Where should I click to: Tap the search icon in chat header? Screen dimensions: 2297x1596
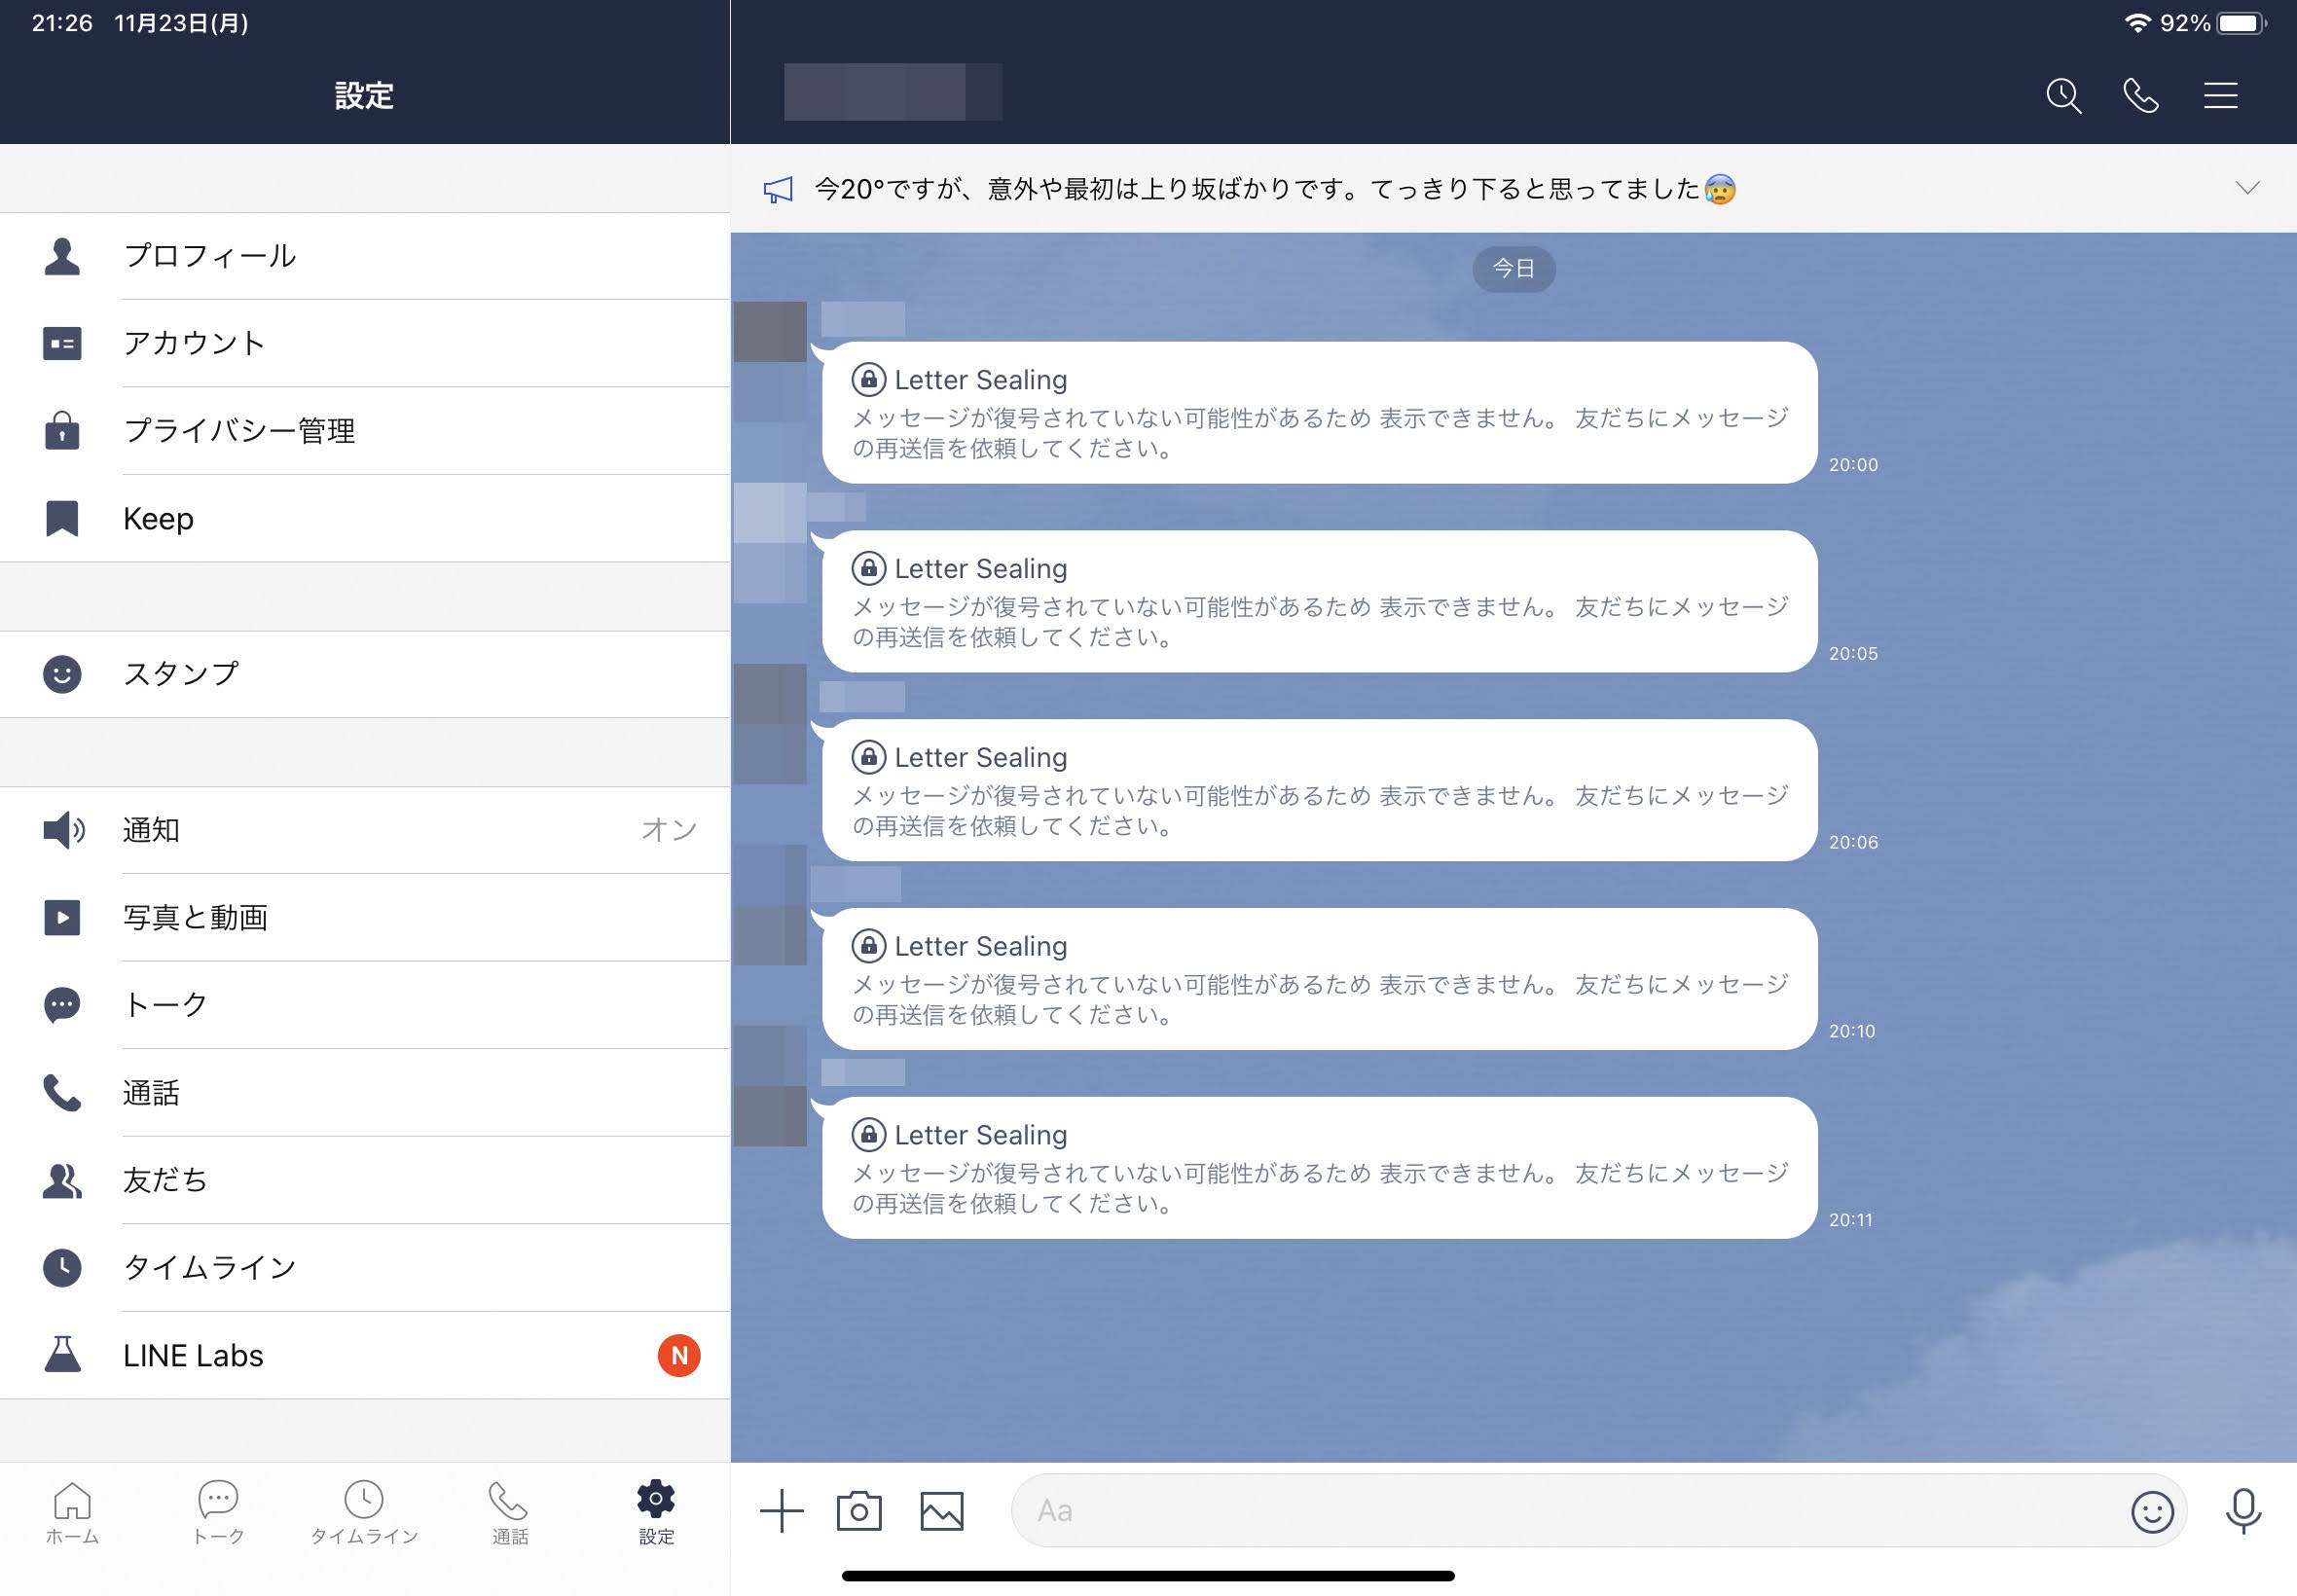2063,96
